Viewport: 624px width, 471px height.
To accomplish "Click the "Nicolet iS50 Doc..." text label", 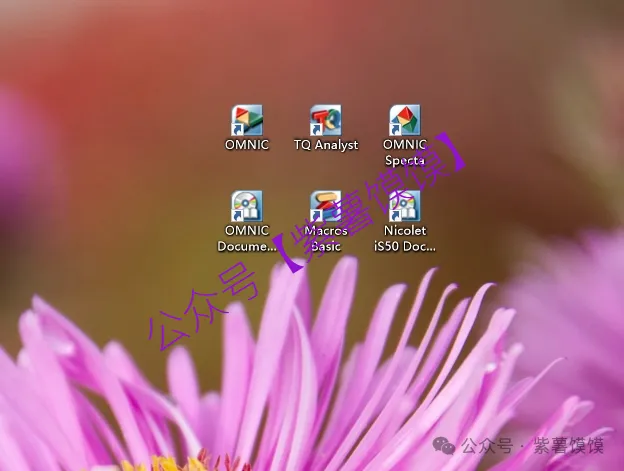I will coord(405,238).
